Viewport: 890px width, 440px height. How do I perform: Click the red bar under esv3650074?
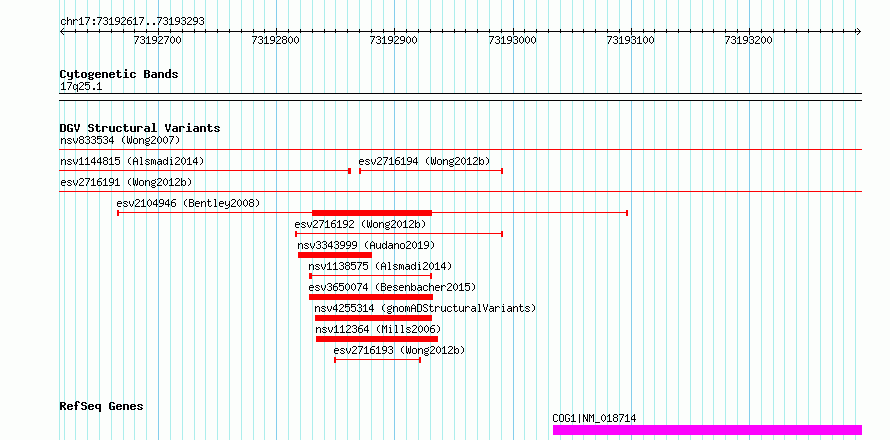(371, 297)
